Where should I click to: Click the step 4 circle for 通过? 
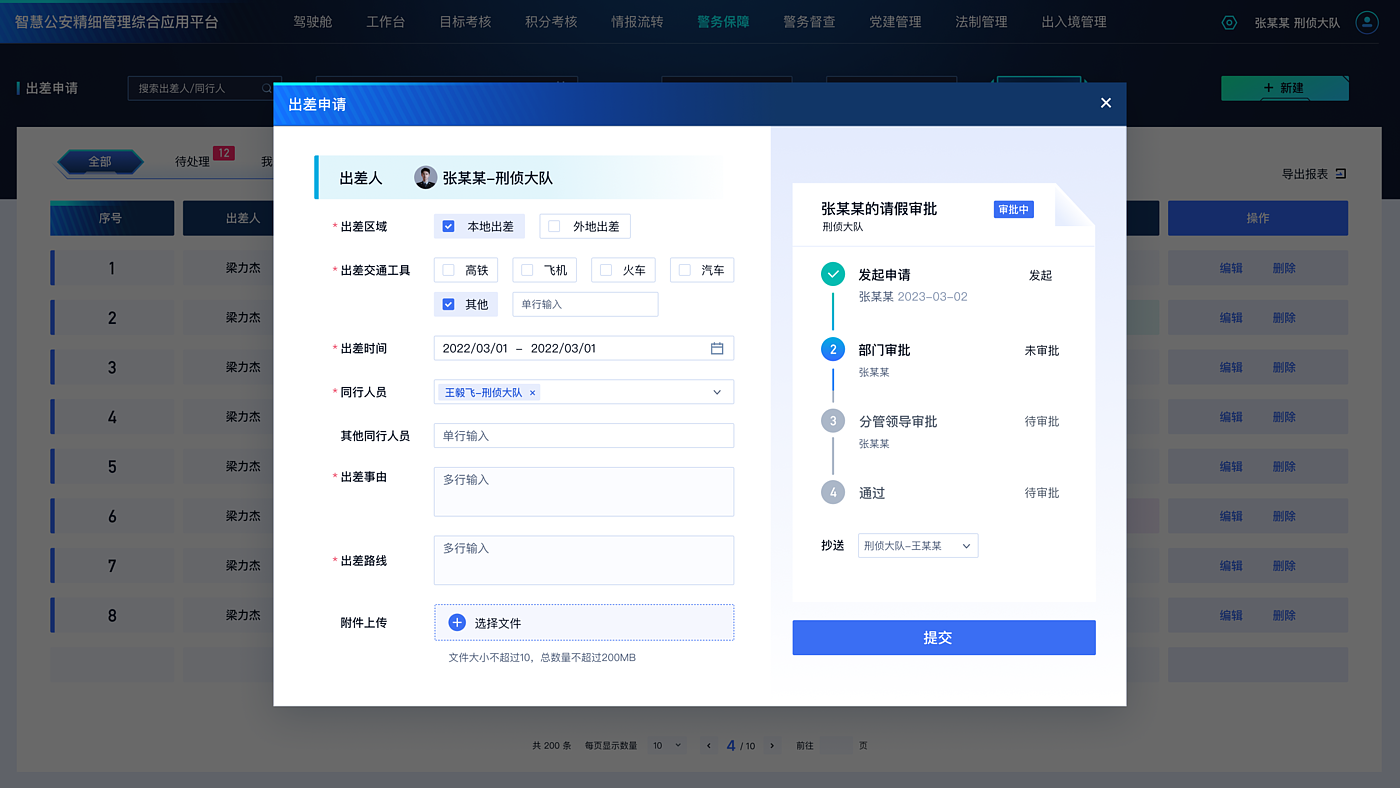point(832,493)
